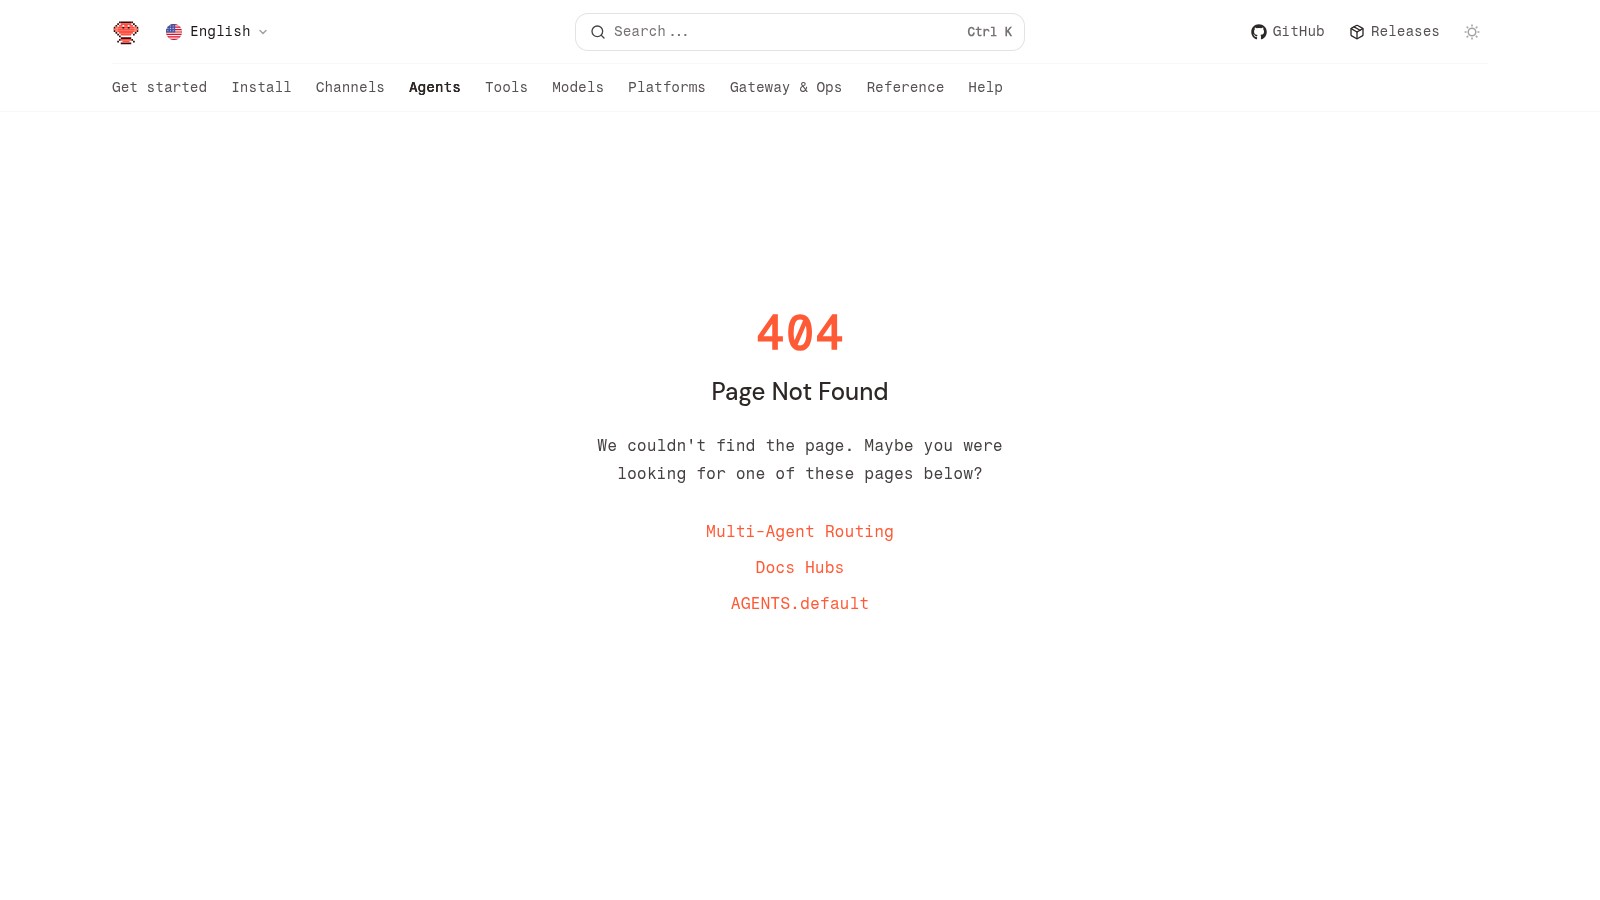
Task: Open the English language dropdown
Action: coord(217,32)
